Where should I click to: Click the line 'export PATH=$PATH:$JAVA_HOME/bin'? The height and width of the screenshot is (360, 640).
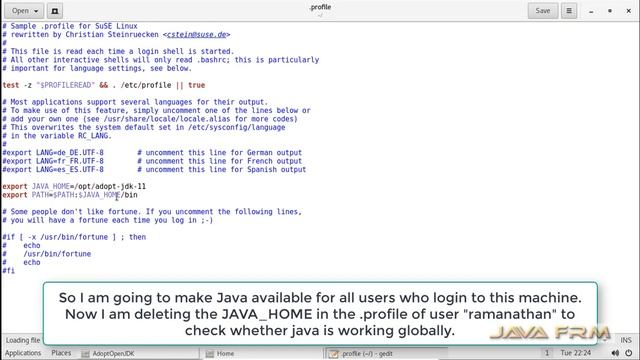pos(70,195)
